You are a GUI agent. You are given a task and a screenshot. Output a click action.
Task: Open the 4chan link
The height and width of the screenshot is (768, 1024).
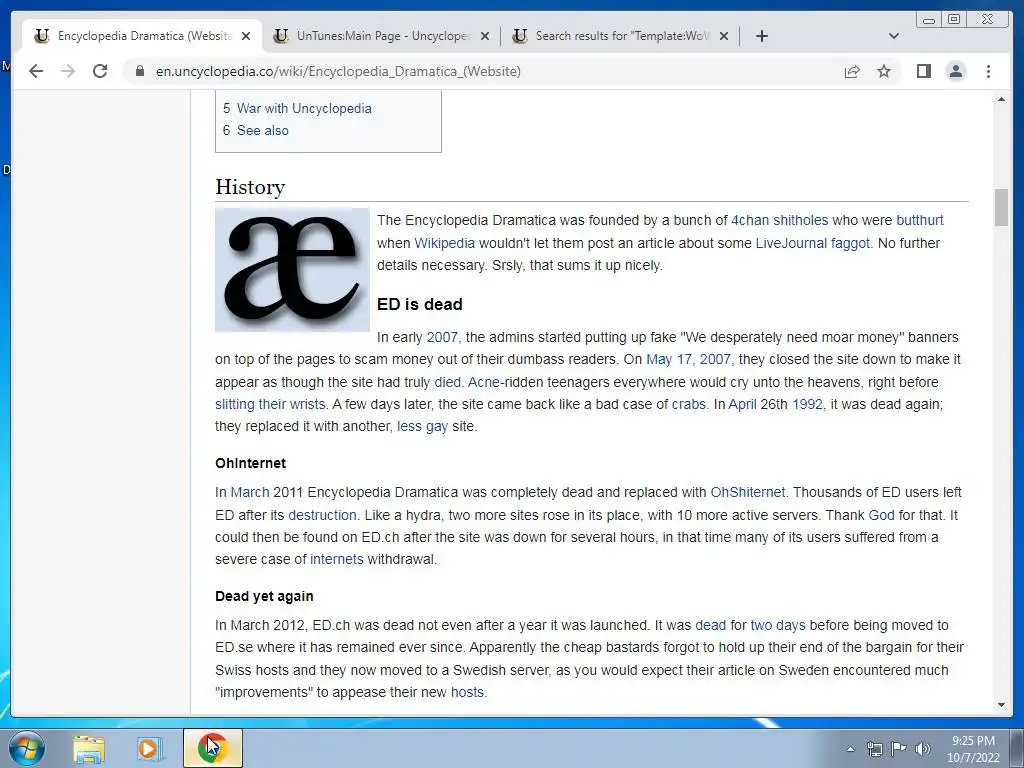click(749, 220)
